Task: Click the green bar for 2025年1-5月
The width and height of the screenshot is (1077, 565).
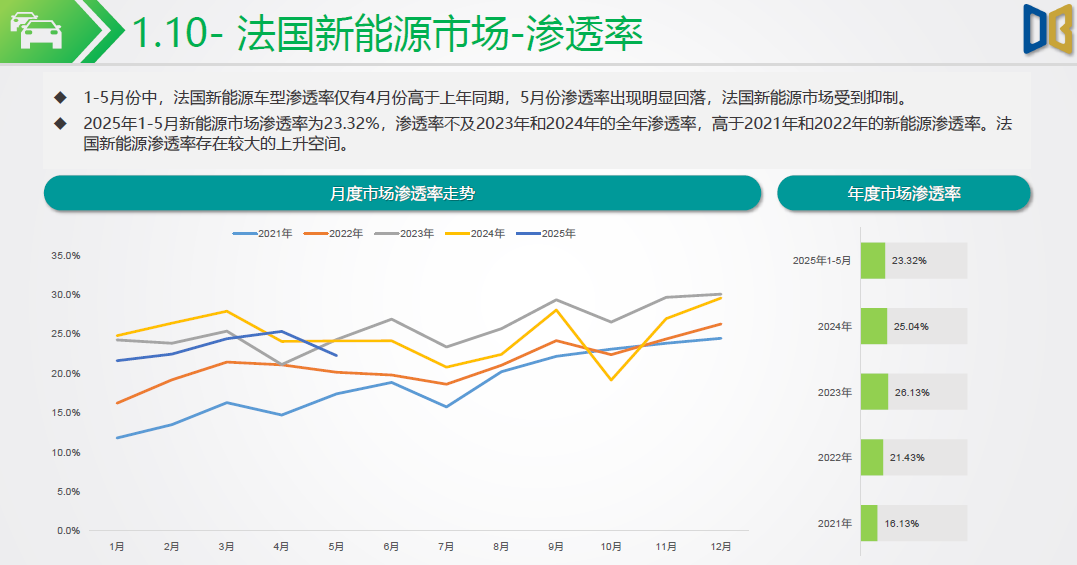Action: (x=873, y=260)
